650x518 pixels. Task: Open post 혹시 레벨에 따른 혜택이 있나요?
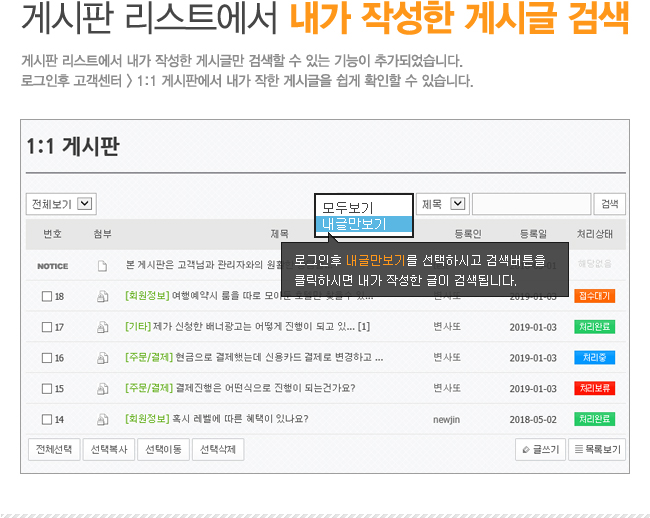pos(217,419)
